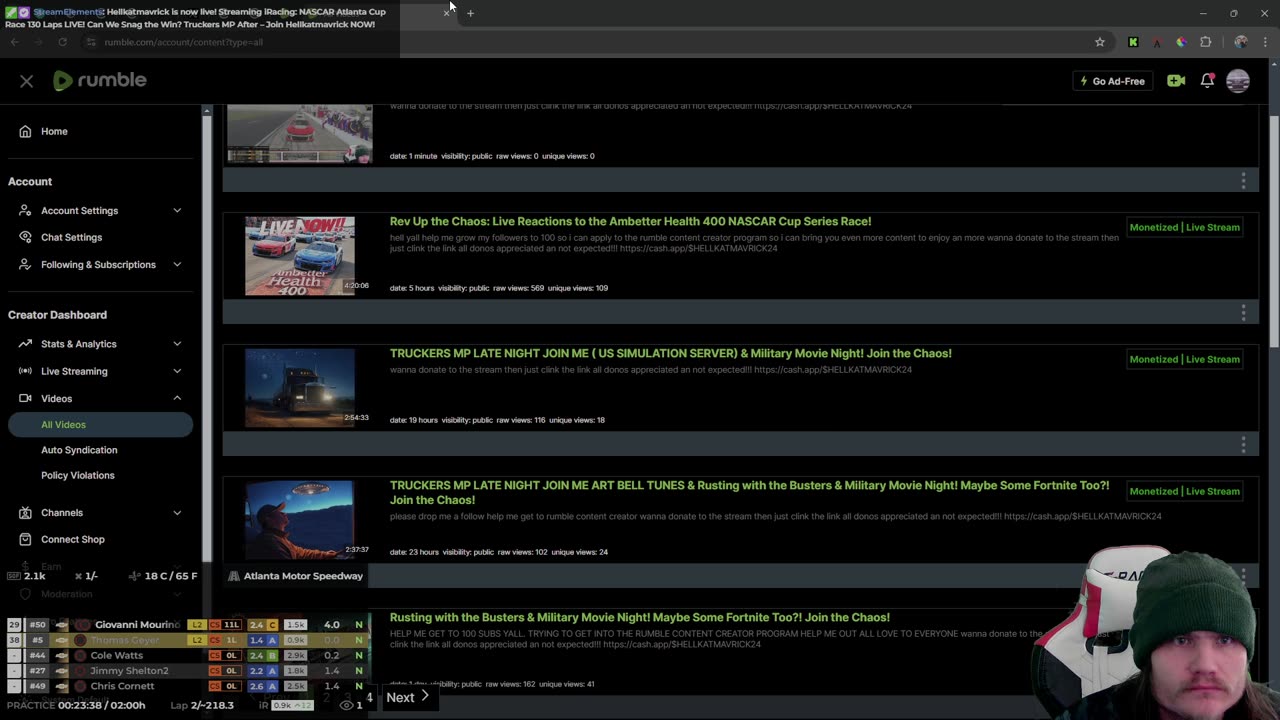Open the Videos section in the sidebar
Screen dimensions: 1280x720
click(56, 398)
